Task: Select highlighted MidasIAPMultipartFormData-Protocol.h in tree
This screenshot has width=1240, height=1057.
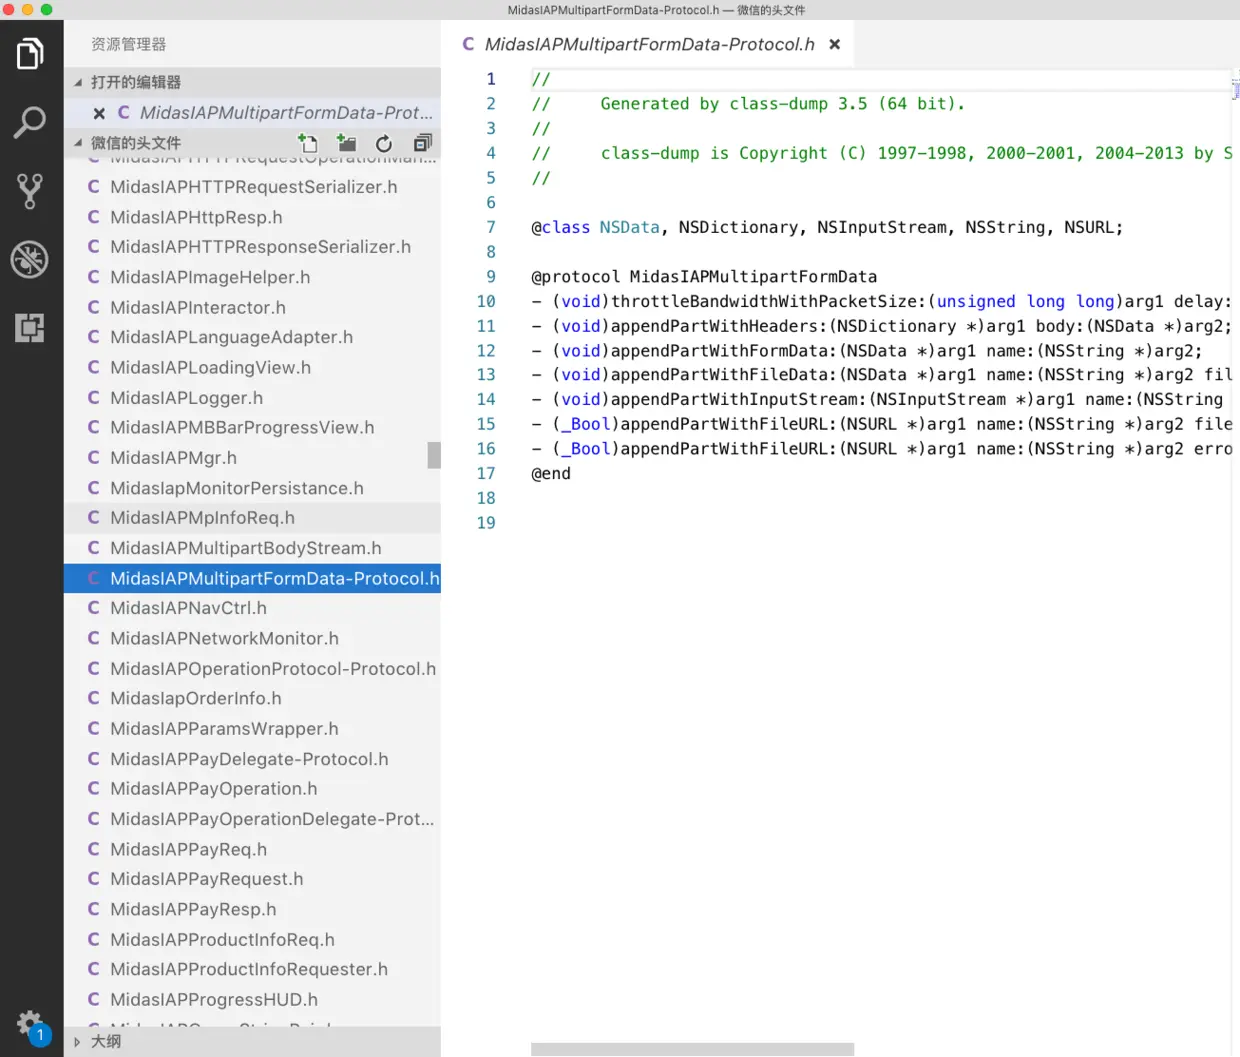Action: [252, 578]
